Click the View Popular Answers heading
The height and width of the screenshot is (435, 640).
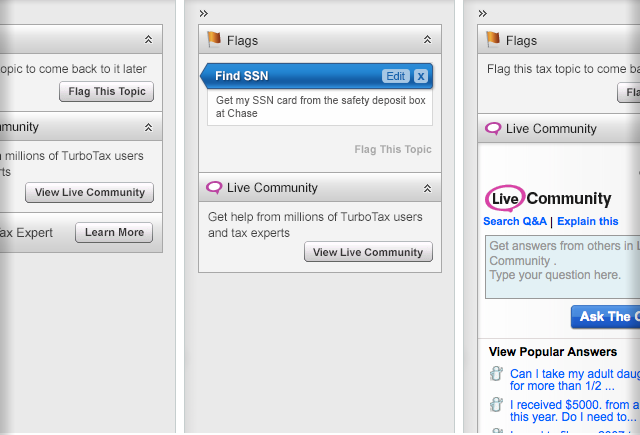click(x=553, y=352)
